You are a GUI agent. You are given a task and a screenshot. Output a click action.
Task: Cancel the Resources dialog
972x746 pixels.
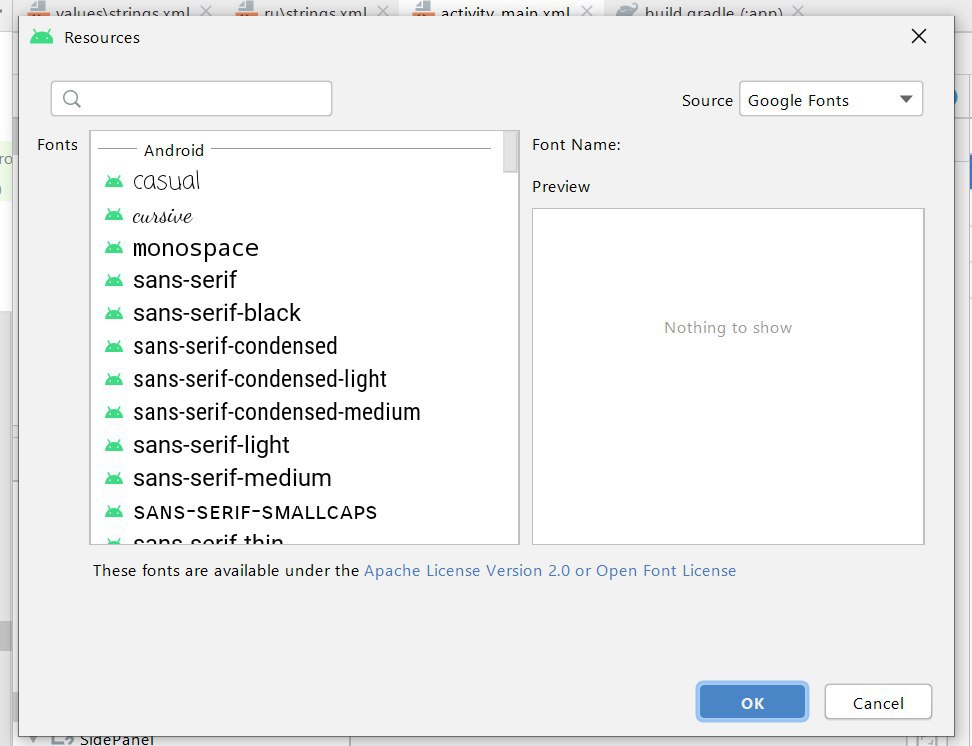point(878,703)
